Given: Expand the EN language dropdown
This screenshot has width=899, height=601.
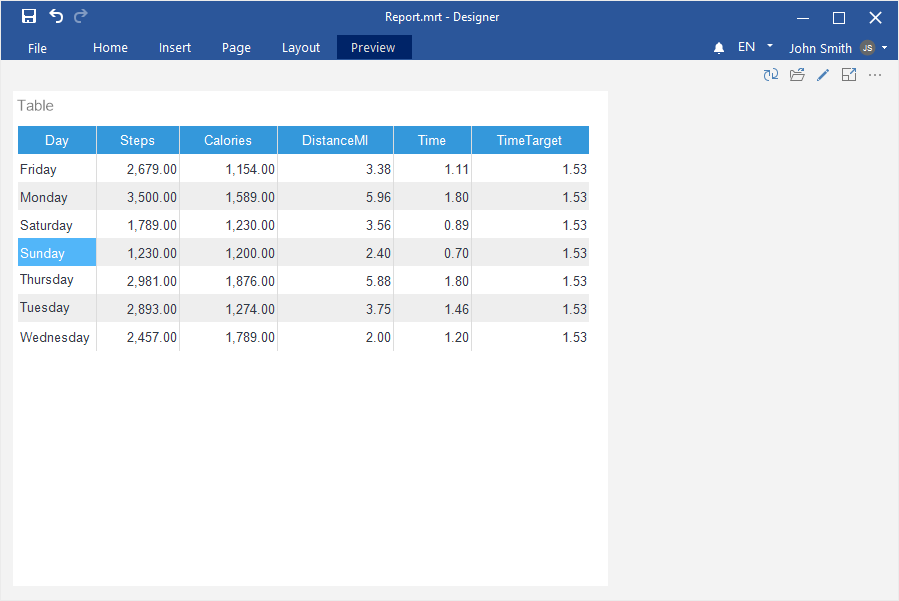Looking at the screenshot, I should [x=770, y=46].
